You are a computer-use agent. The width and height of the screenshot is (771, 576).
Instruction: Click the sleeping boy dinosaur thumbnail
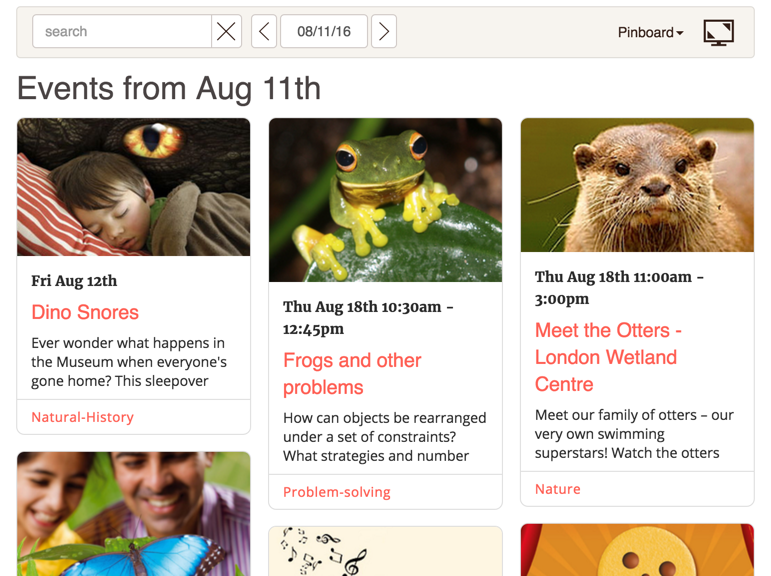(133, 187)
